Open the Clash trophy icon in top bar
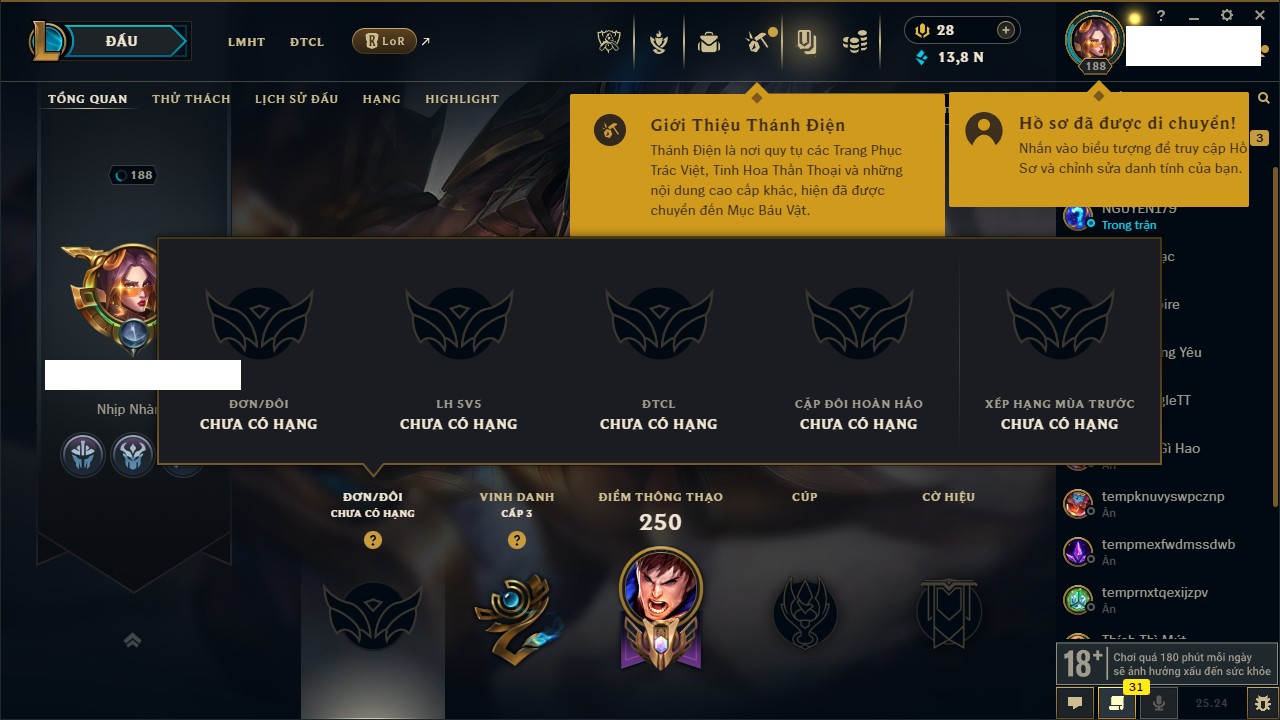This screenshot has height=720, width=1280. pos(609,42)
